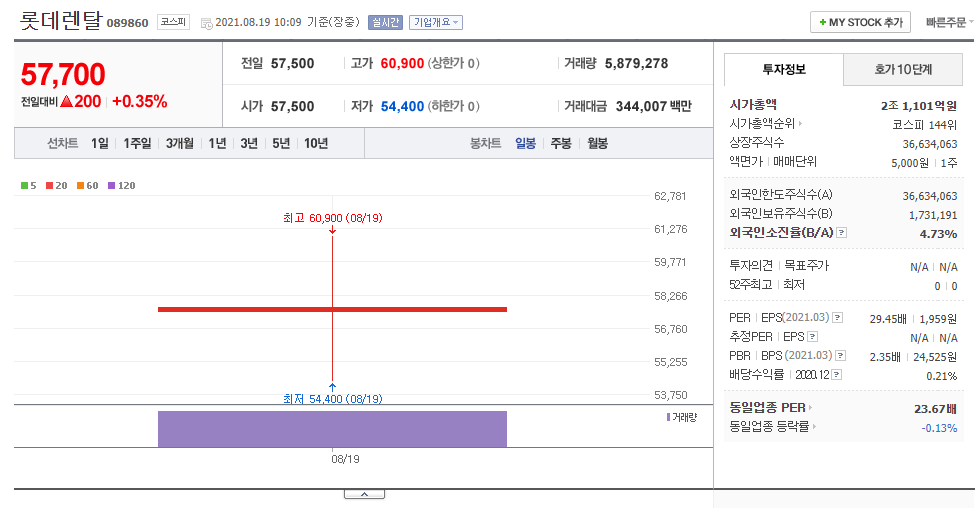
Task: Select the 1일 line chart period
Action: point(100,143)
